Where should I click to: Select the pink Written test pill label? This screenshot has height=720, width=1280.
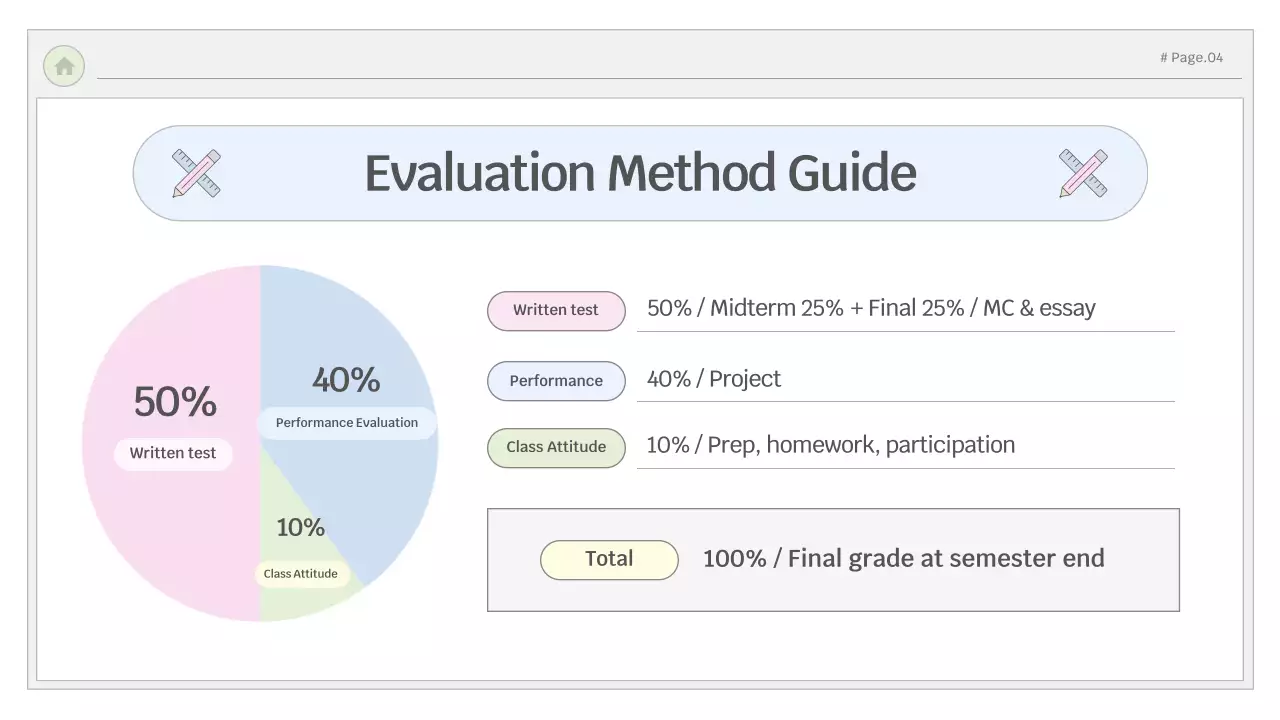556,310
